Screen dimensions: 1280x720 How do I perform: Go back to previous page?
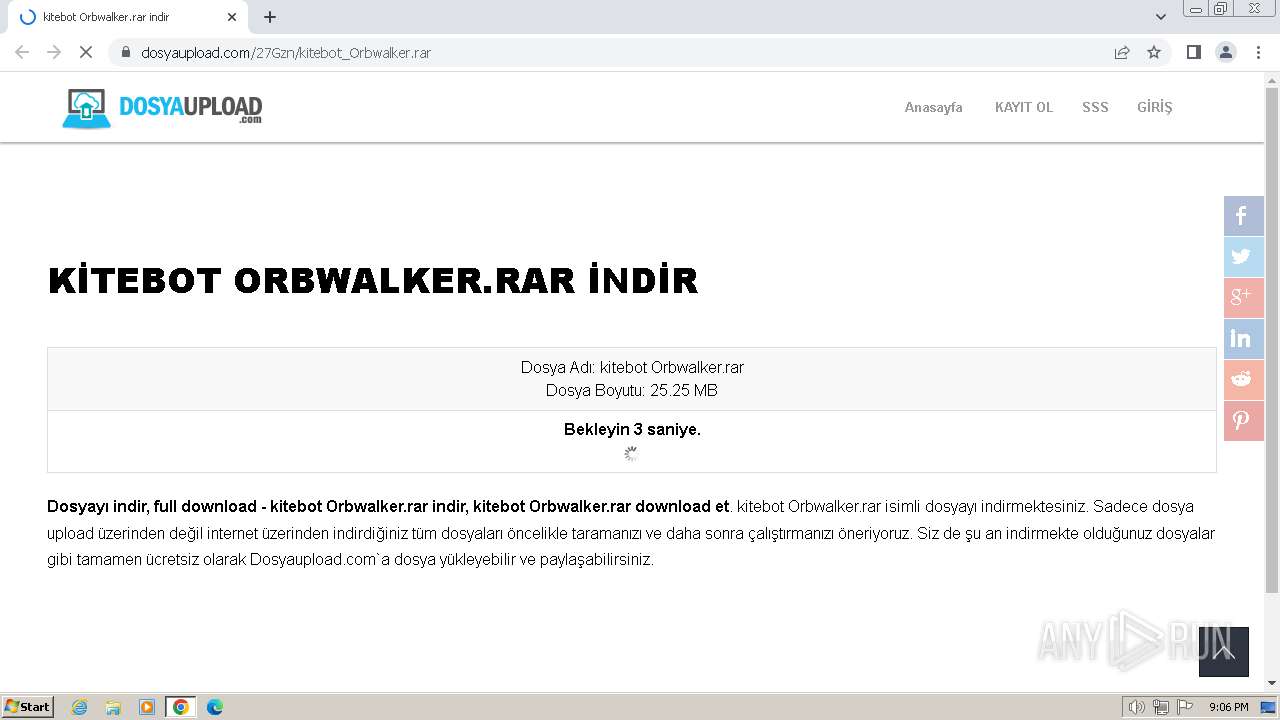[22, 52]
